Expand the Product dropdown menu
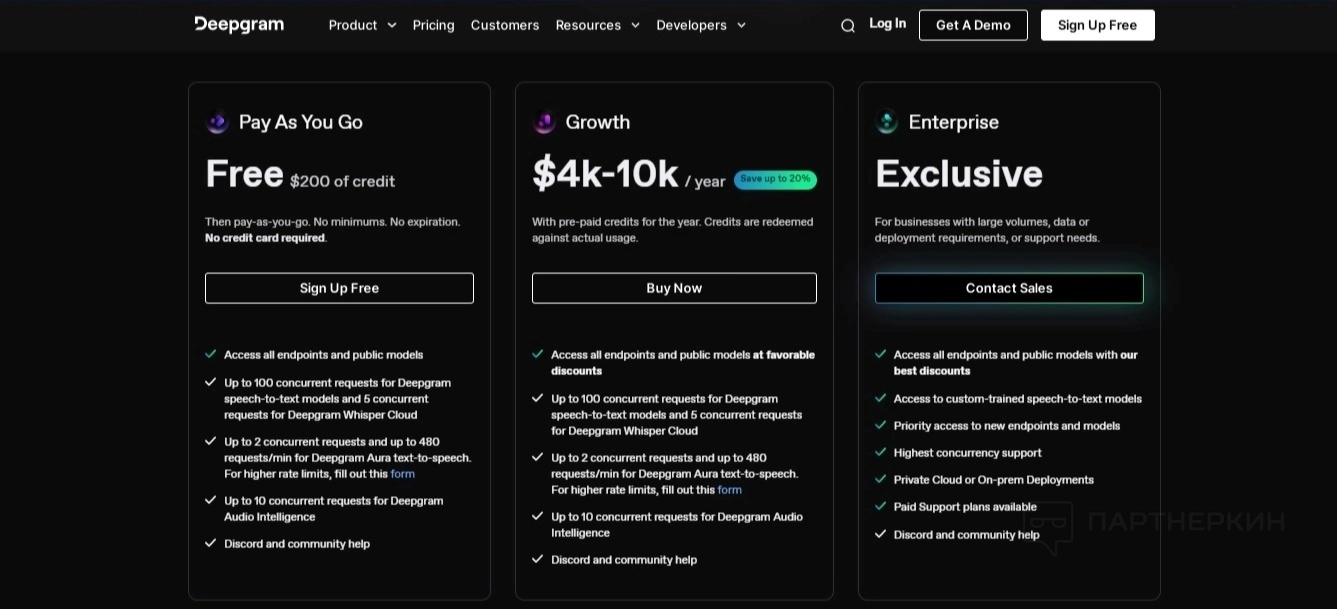This screenshot has width=1337, height=609. coord(362,25)
